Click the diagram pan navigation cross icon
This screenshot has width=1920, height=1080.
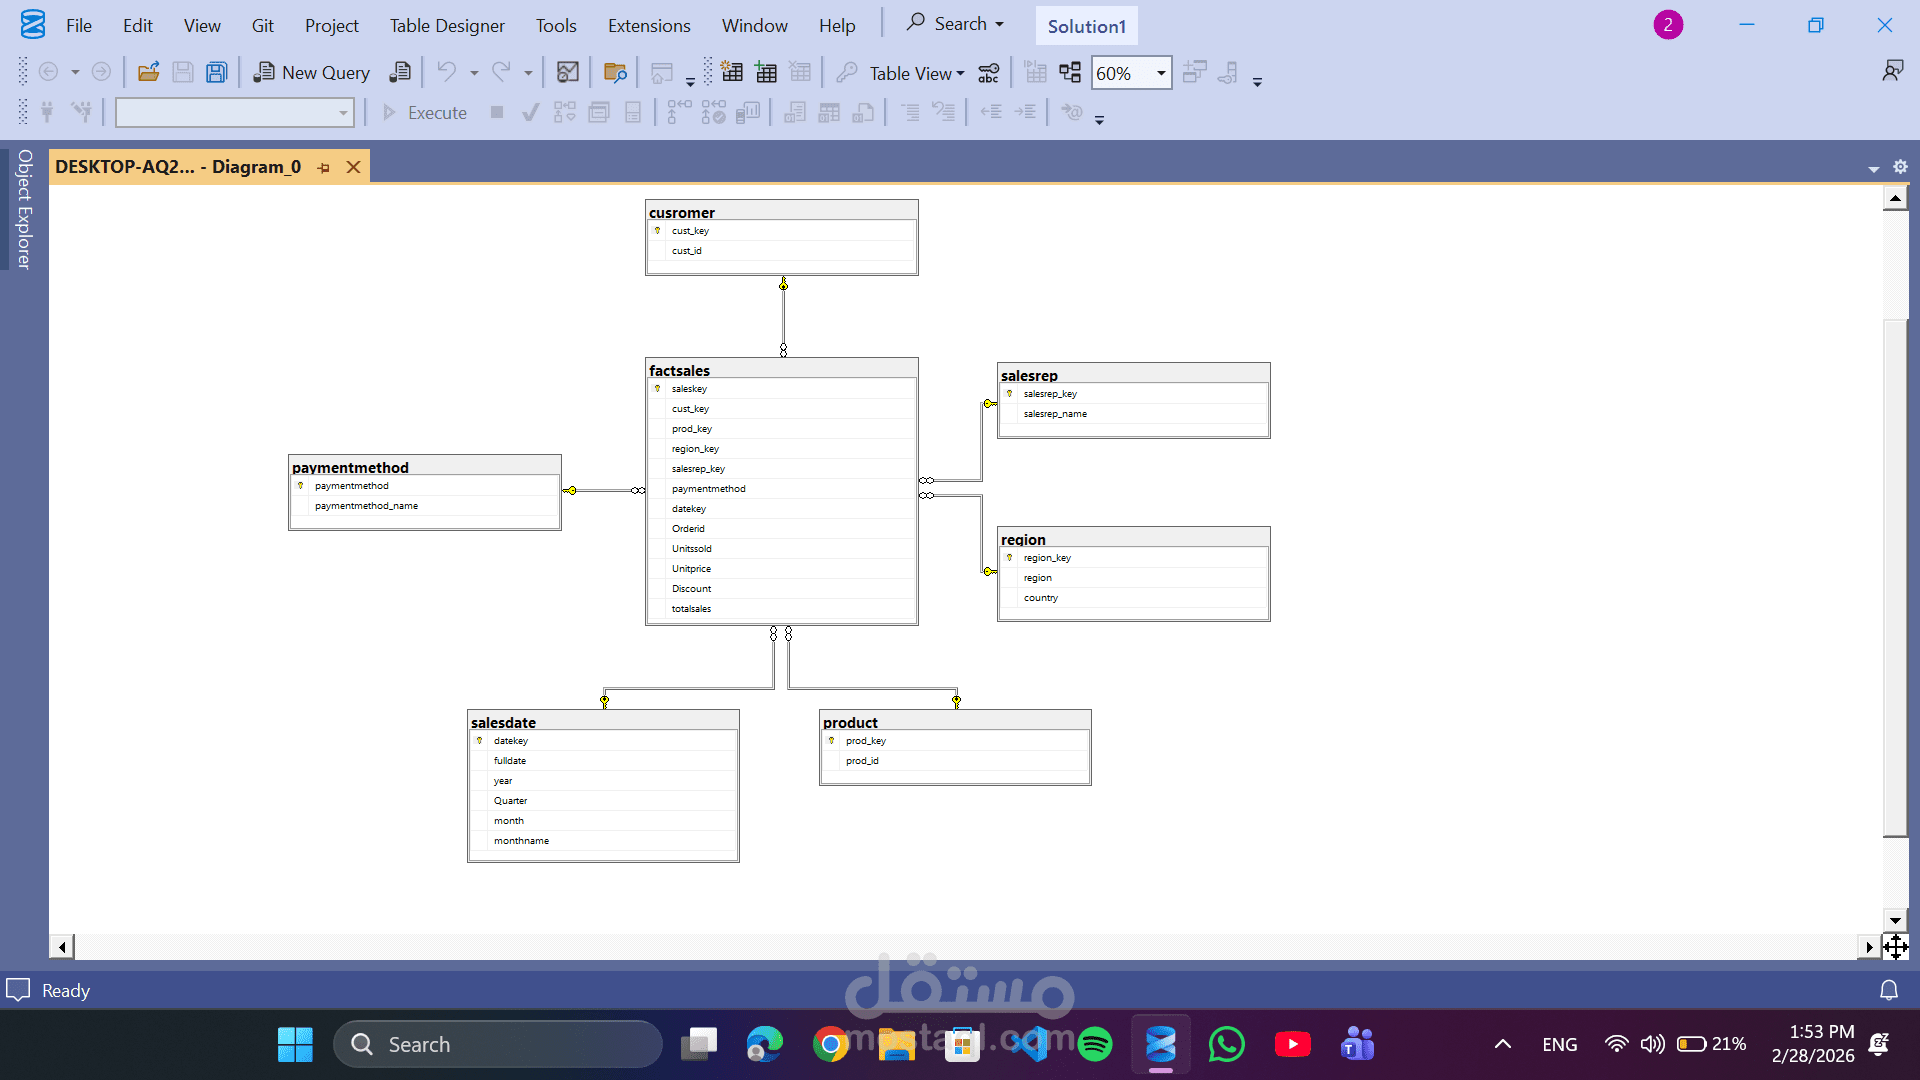pyautogui.click(x=1895, y=946)
